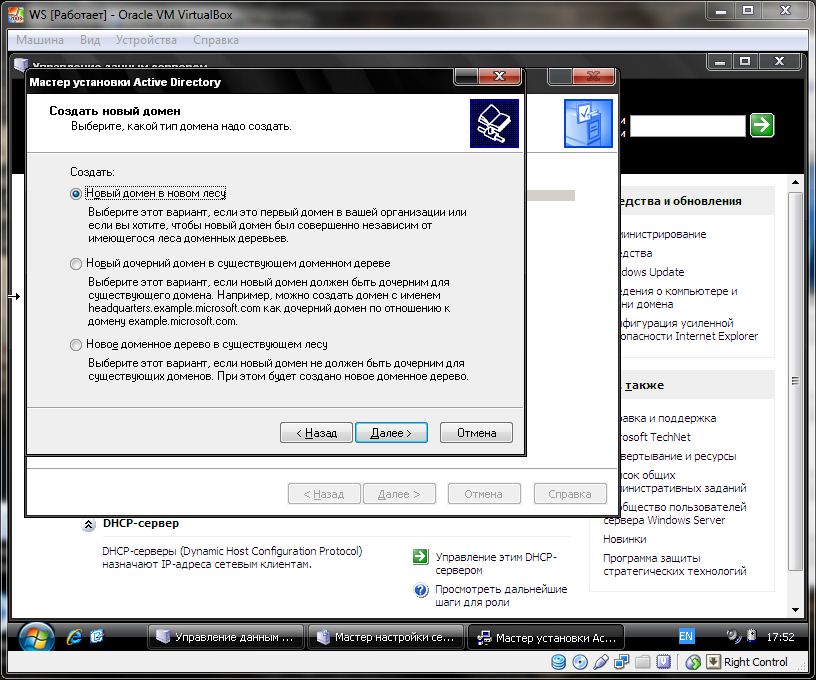The height and width of the screenshot is (680, 816).
Task: Click the hard disk activity icon in VirtualBox status bar
Action: click(558, 662)
